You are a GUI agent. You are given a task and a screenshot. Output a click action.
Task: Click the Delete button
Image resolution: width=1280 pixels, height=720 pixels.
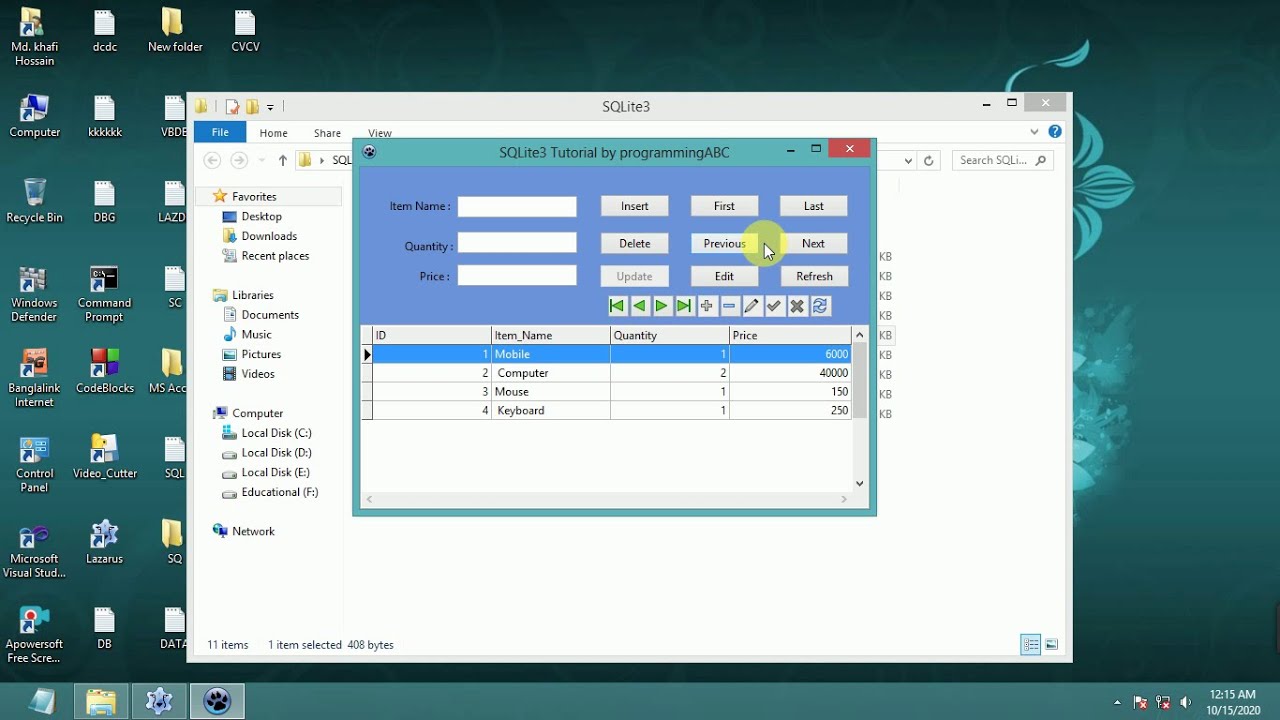click(634, 243)
